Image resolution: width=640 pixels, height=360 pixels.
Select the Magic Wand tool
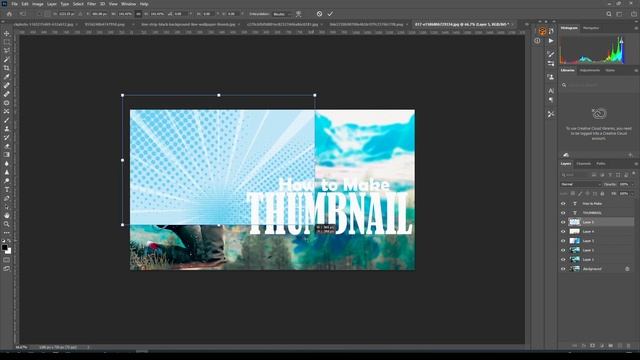(x=7, y=59)
